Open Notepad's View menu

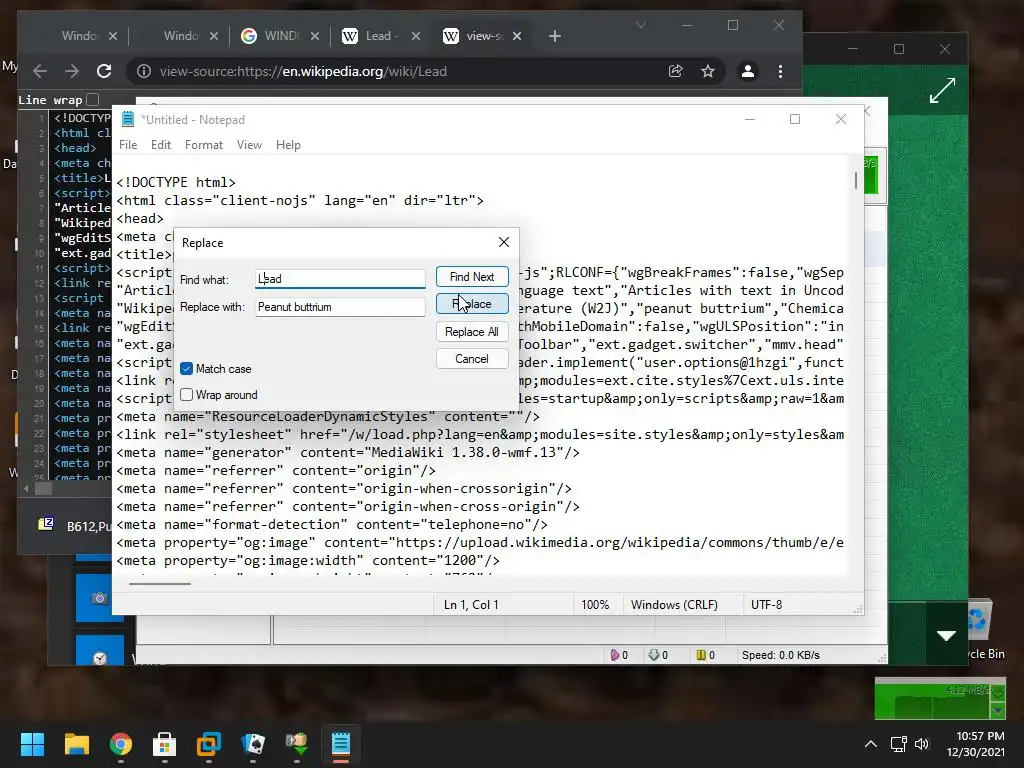pos(249,145)
